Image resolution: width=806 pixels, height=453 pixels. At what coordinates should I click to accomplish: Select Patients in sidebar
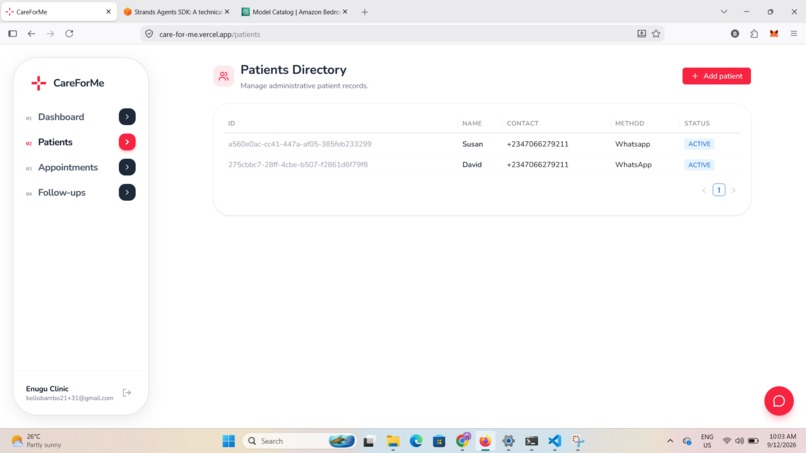tap(55, 142)
